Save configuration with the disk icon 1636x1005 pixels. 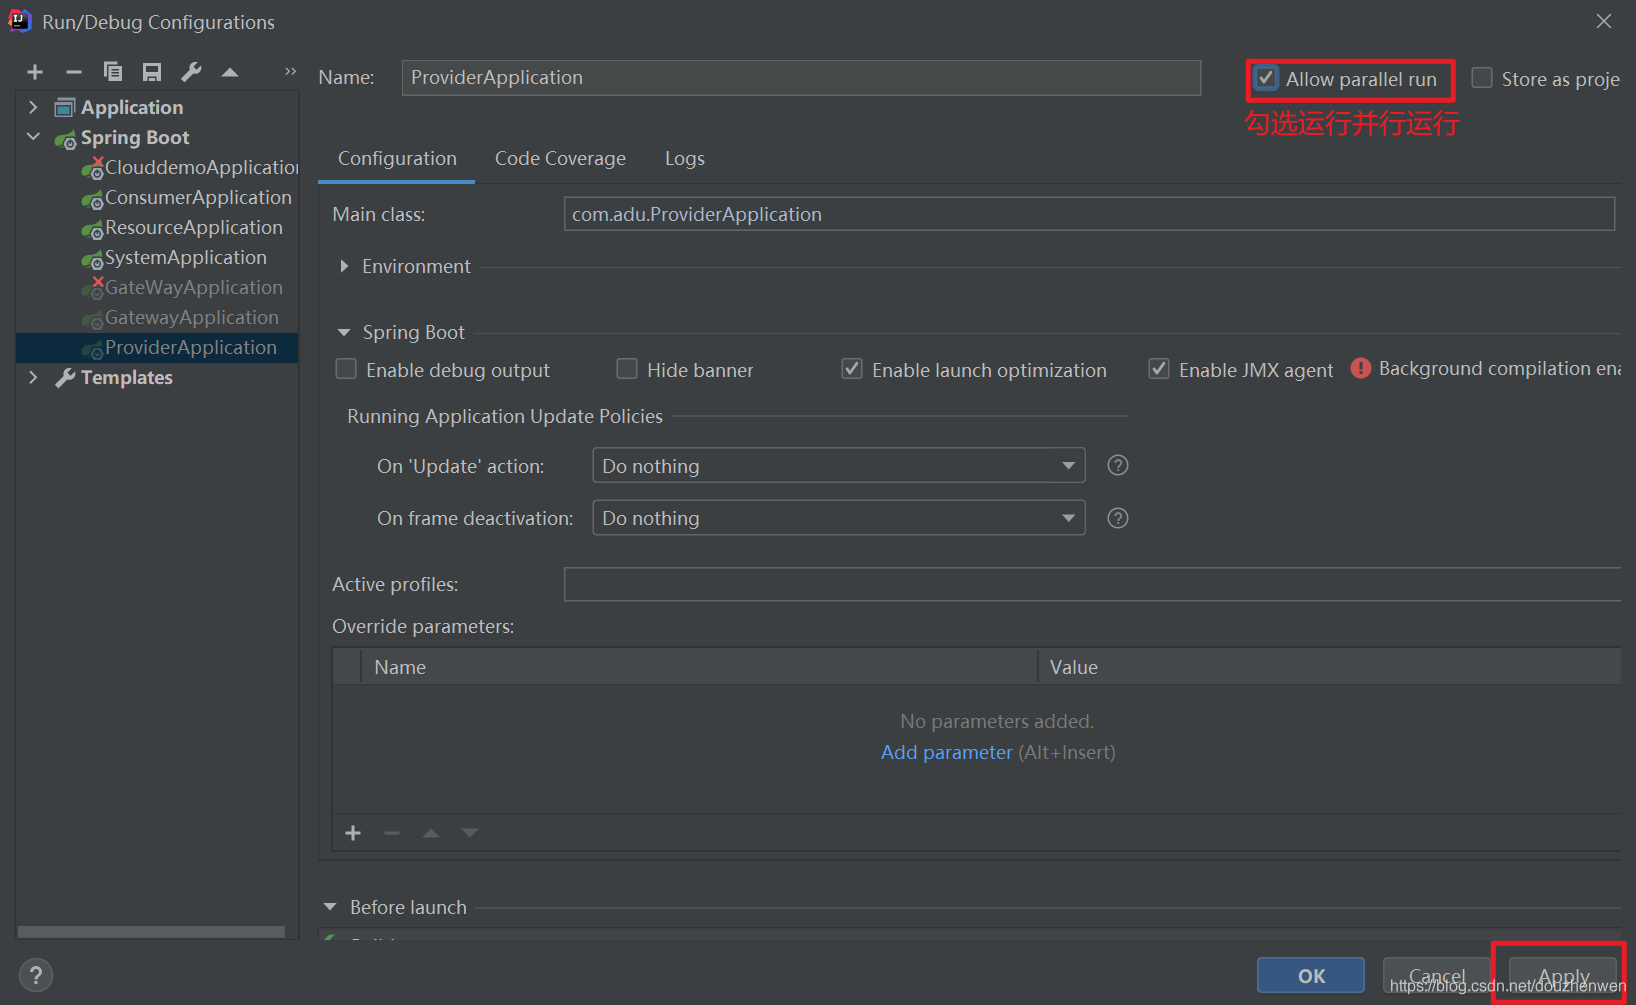[x=152, y=72]
